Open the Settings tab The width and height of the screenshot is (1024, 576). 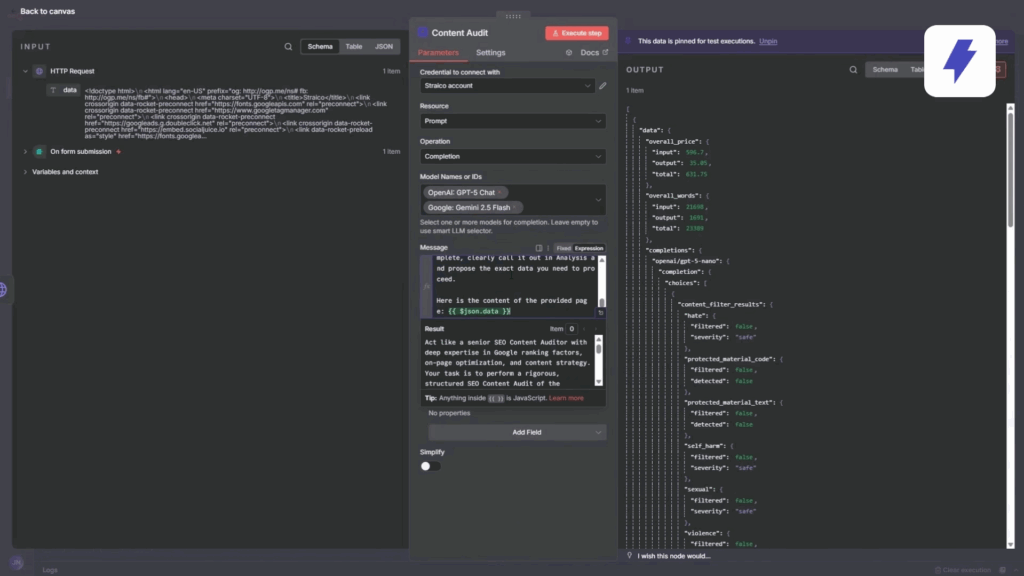(x=490, y=53)
